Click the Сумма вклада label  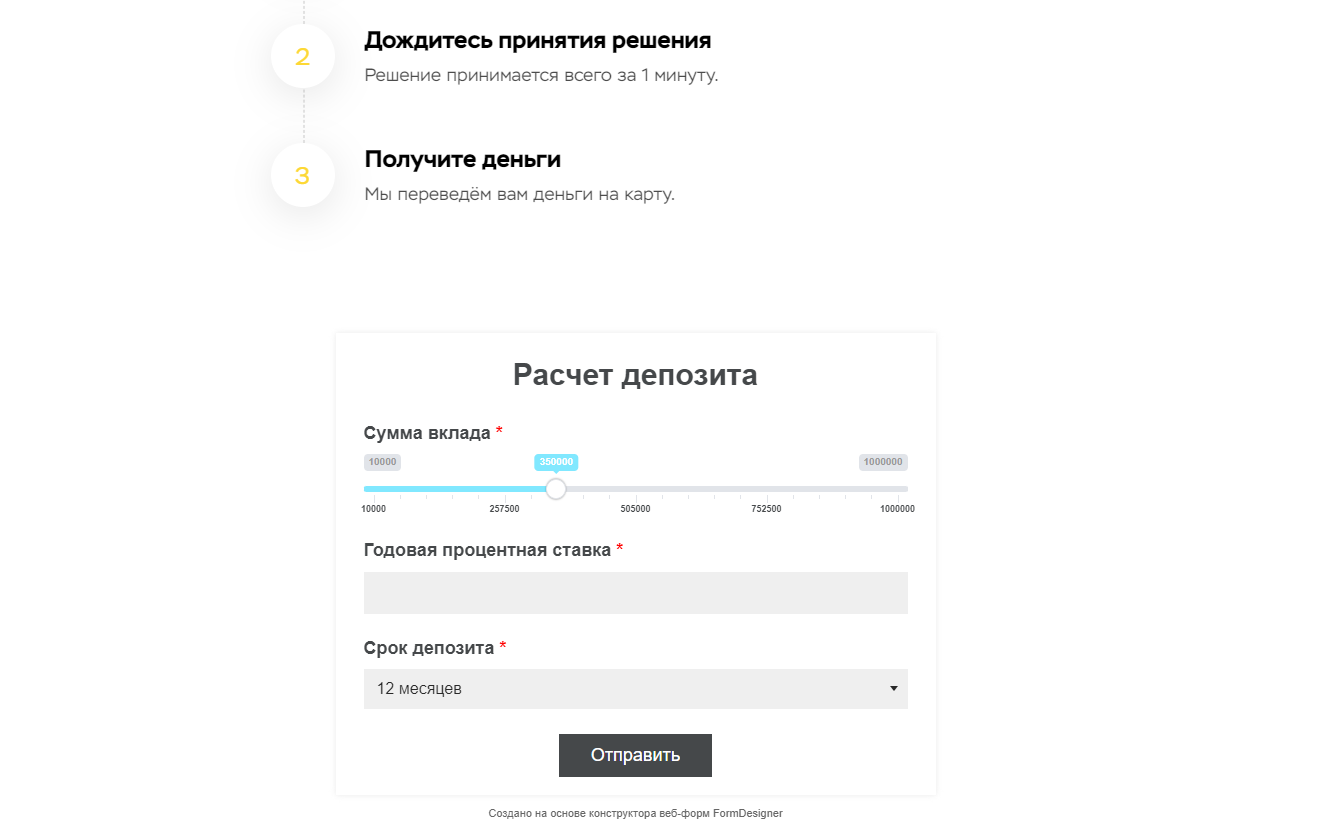(427, 433)
